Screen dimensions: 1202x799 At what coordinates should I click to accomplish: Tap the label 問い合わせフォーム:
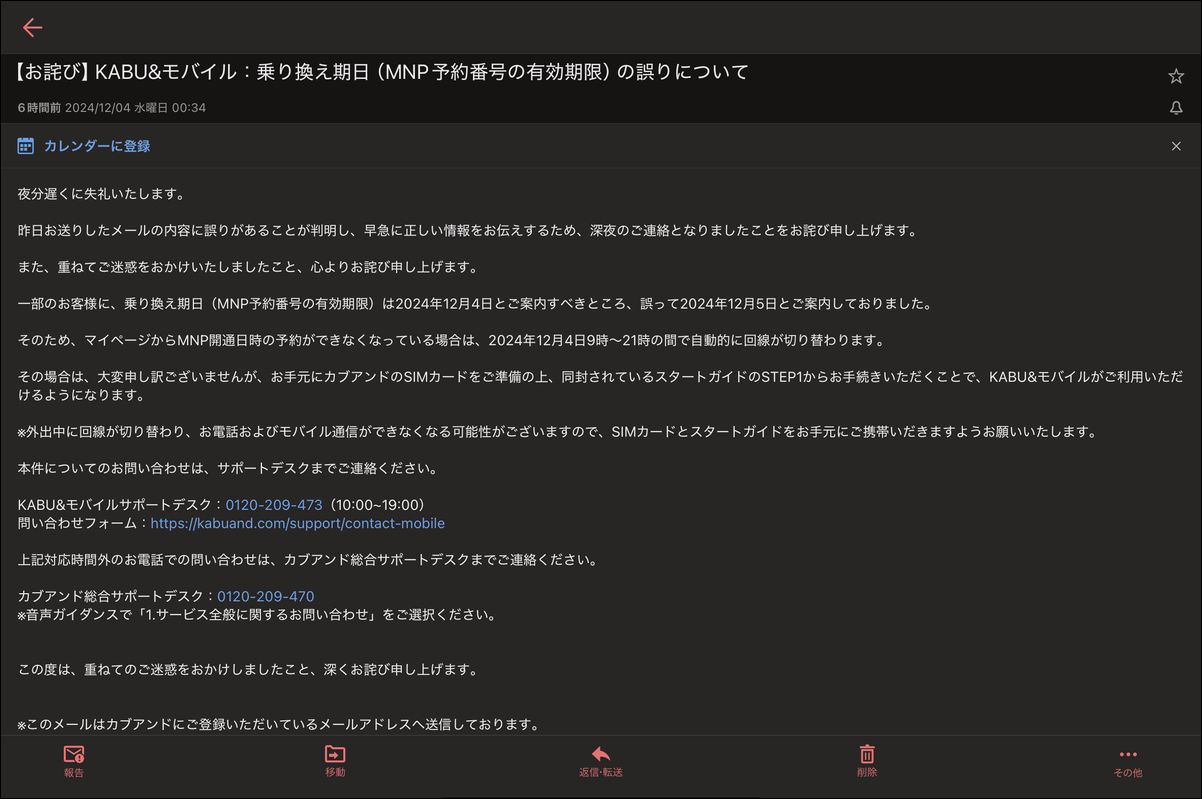pos(84,523)
